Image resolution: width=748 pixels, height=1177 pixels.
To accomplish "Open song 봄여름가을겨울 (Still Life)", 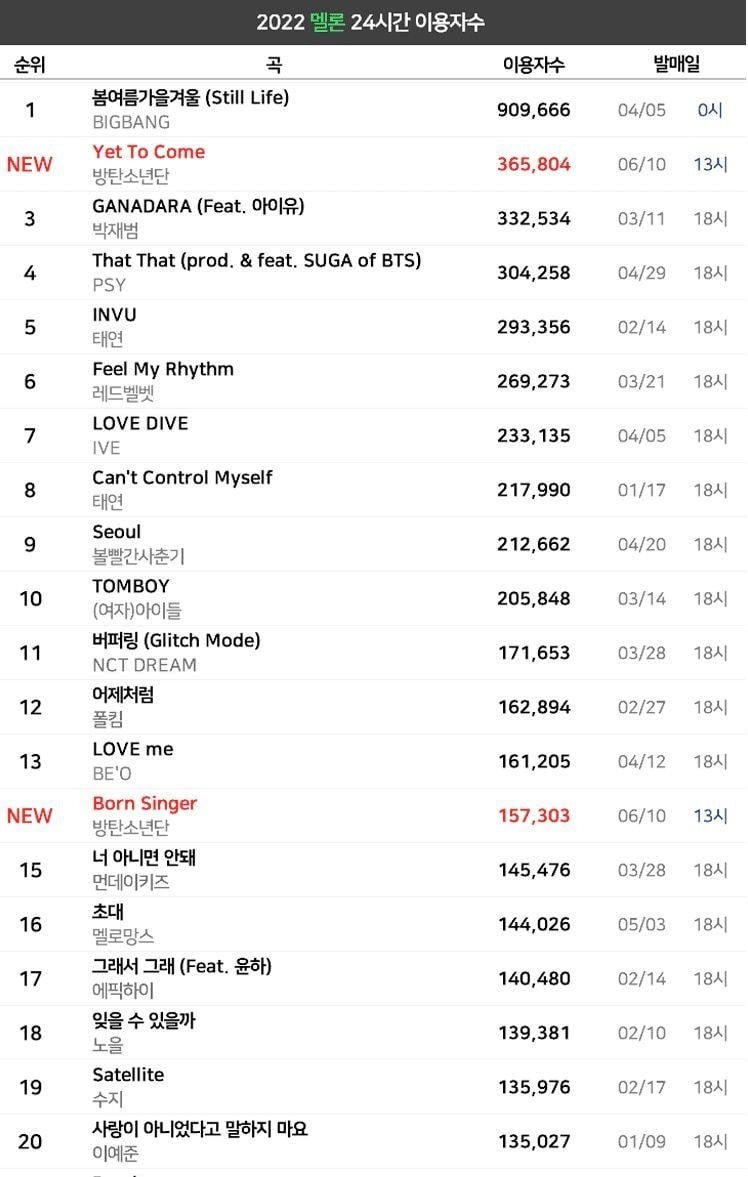I will point(191,98).
